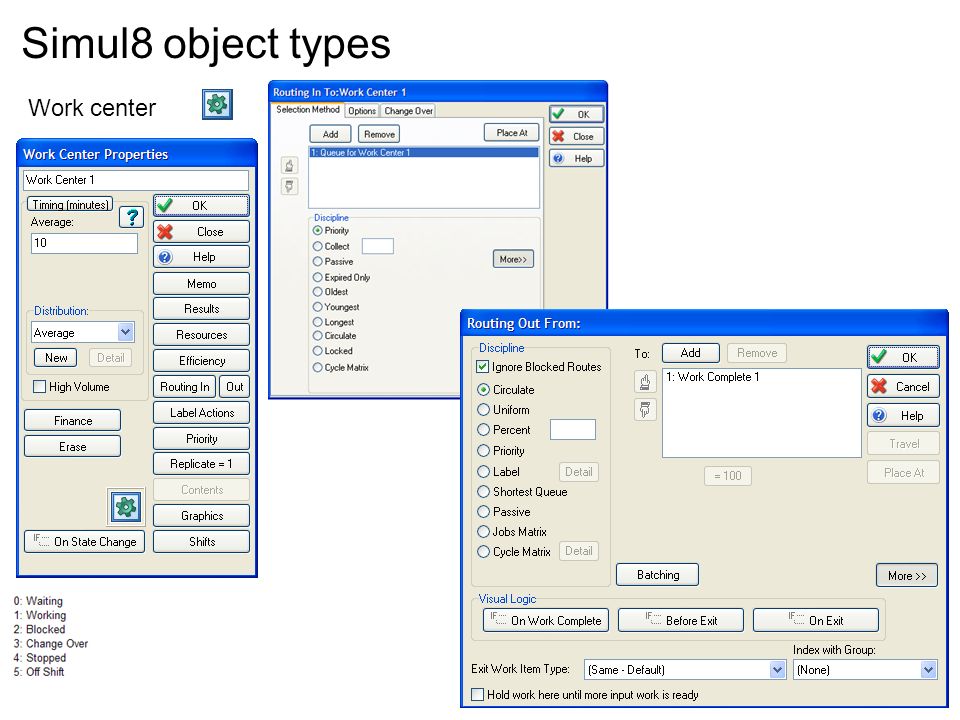The image size is (960, 720).
Task: Click the Timing (minutes) button
Action: tap(70, 204)
